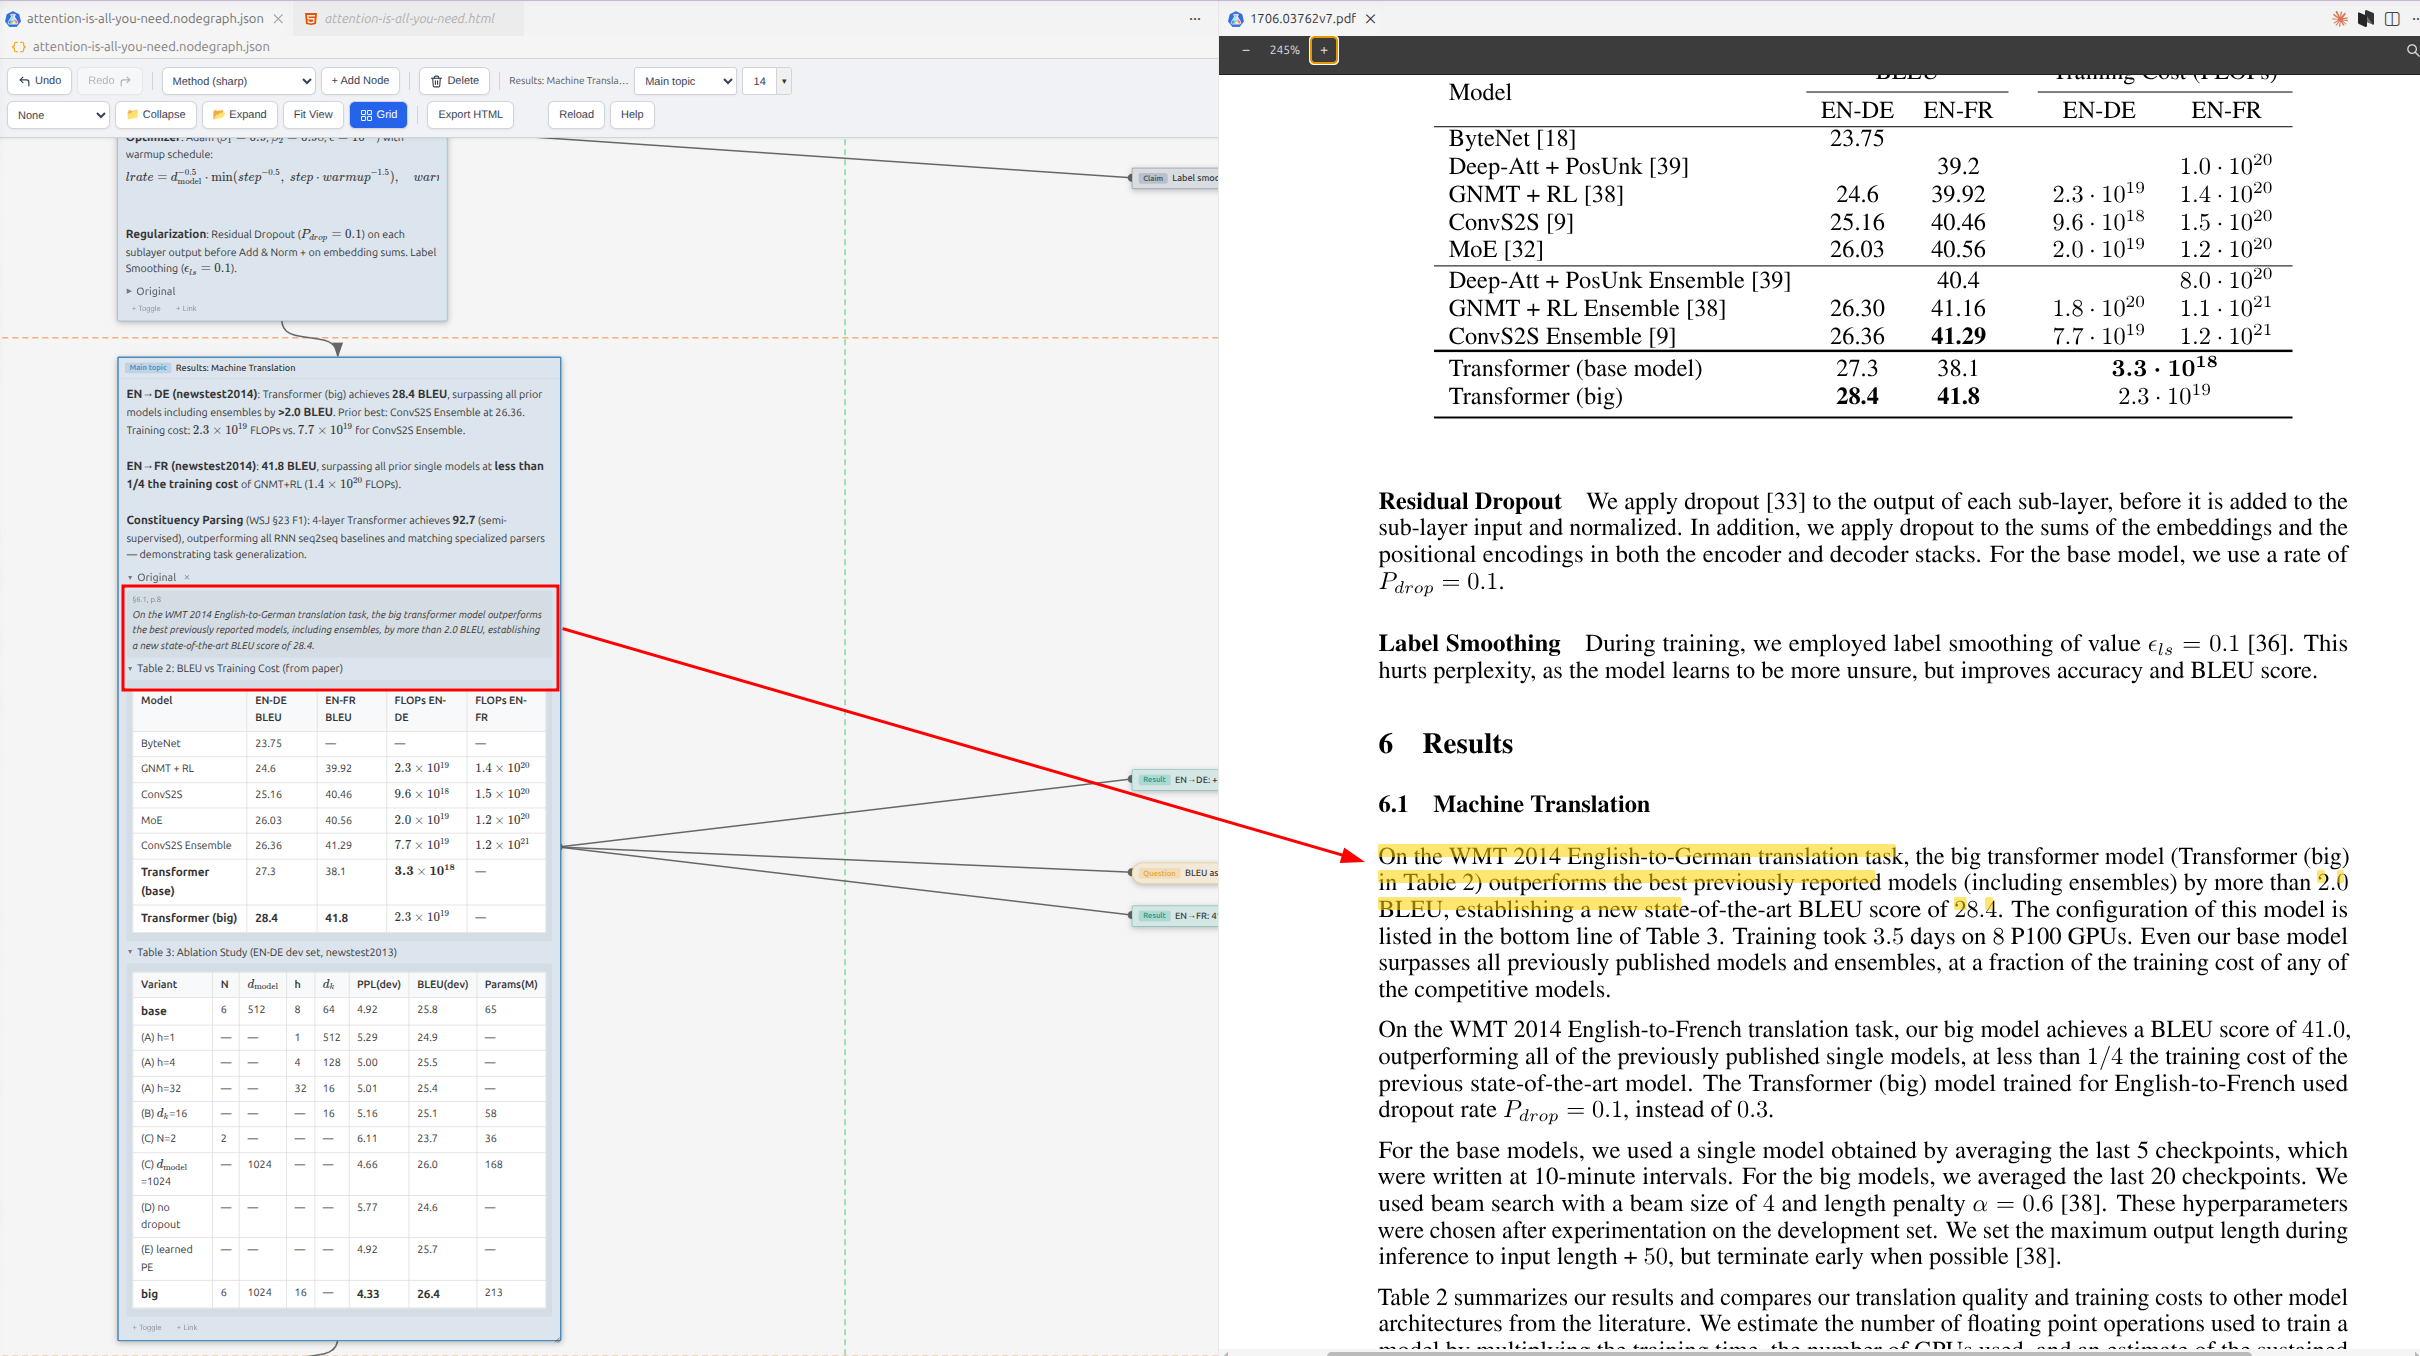Click the font size 14 field

click(x=760, y=81)
